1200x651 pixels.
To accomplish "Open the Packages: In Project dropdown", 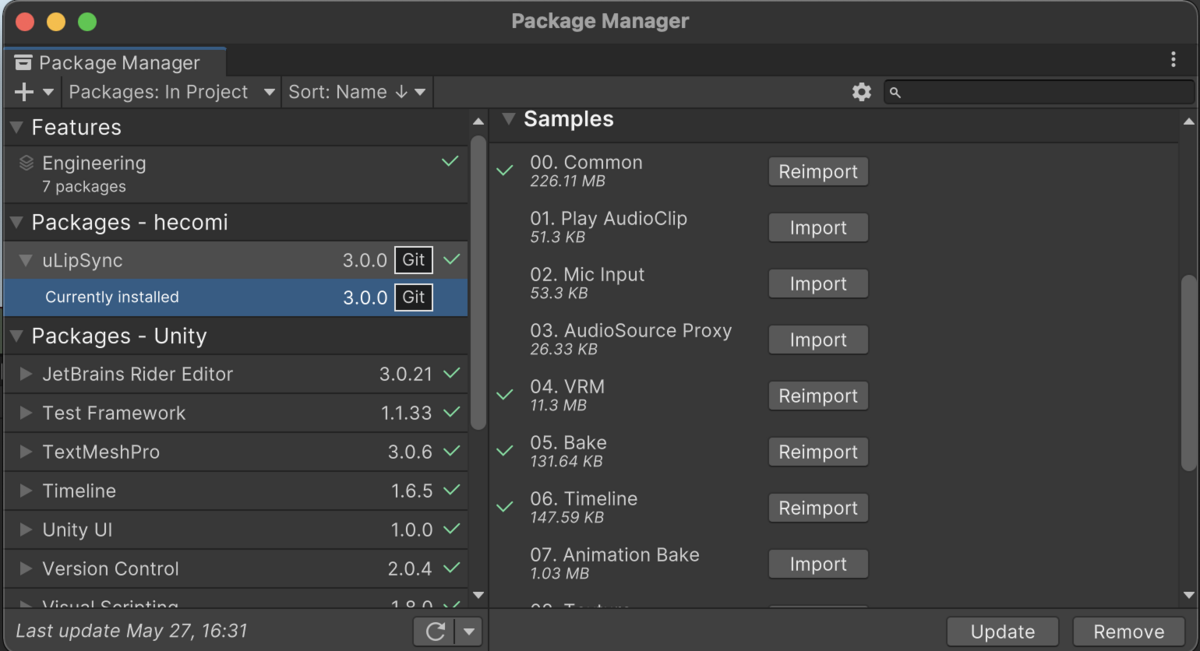I will click(171, 92).
